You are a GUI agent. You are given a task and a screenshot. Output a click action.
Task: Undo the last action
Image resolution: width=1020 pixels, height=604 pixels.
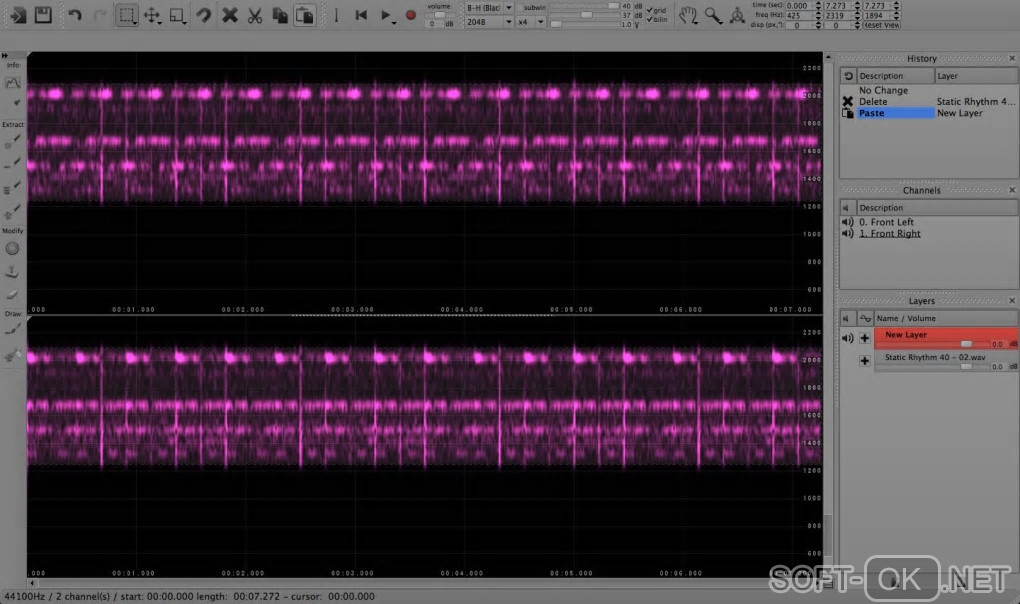tap(75, 15)
